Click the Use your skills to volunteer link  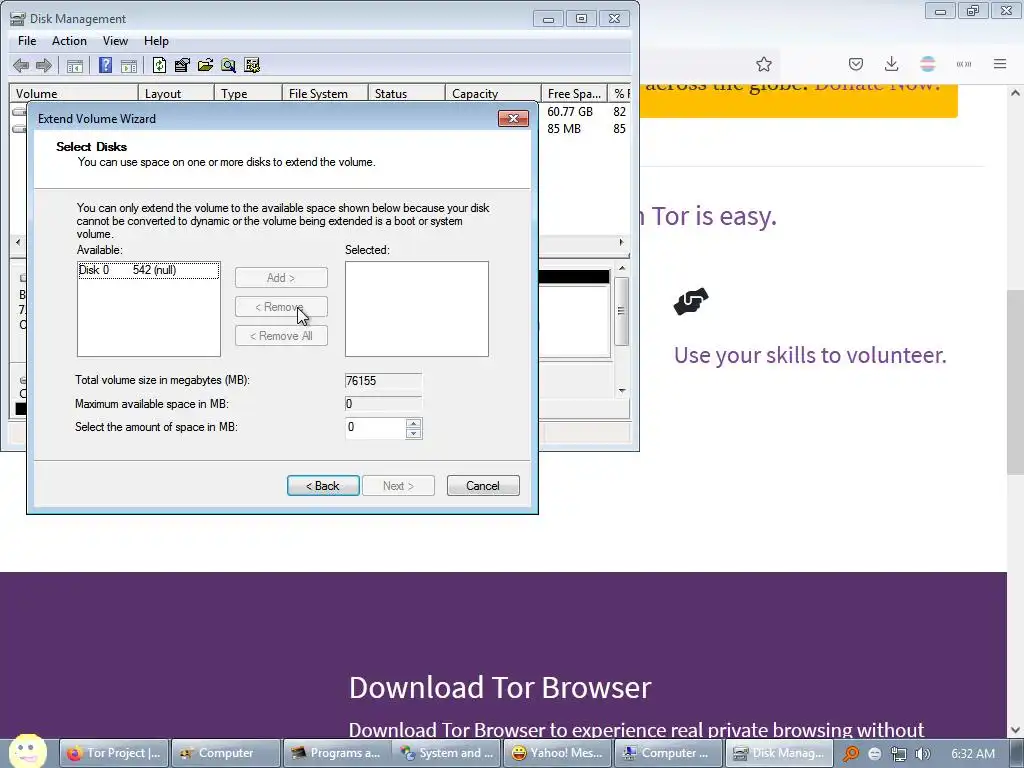tap(810, 355)
